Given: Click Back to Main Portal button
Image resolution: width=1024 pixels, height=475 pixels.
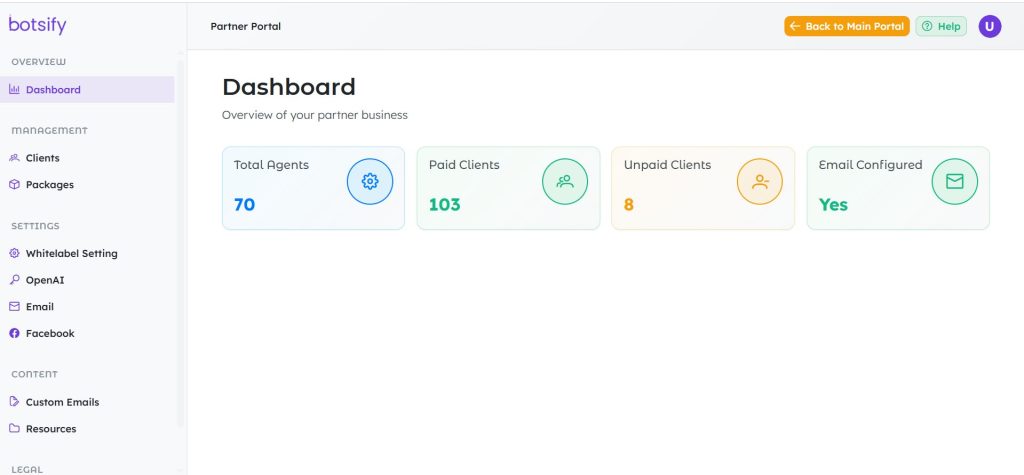Looking at the screenshot, I should point(846,27).
